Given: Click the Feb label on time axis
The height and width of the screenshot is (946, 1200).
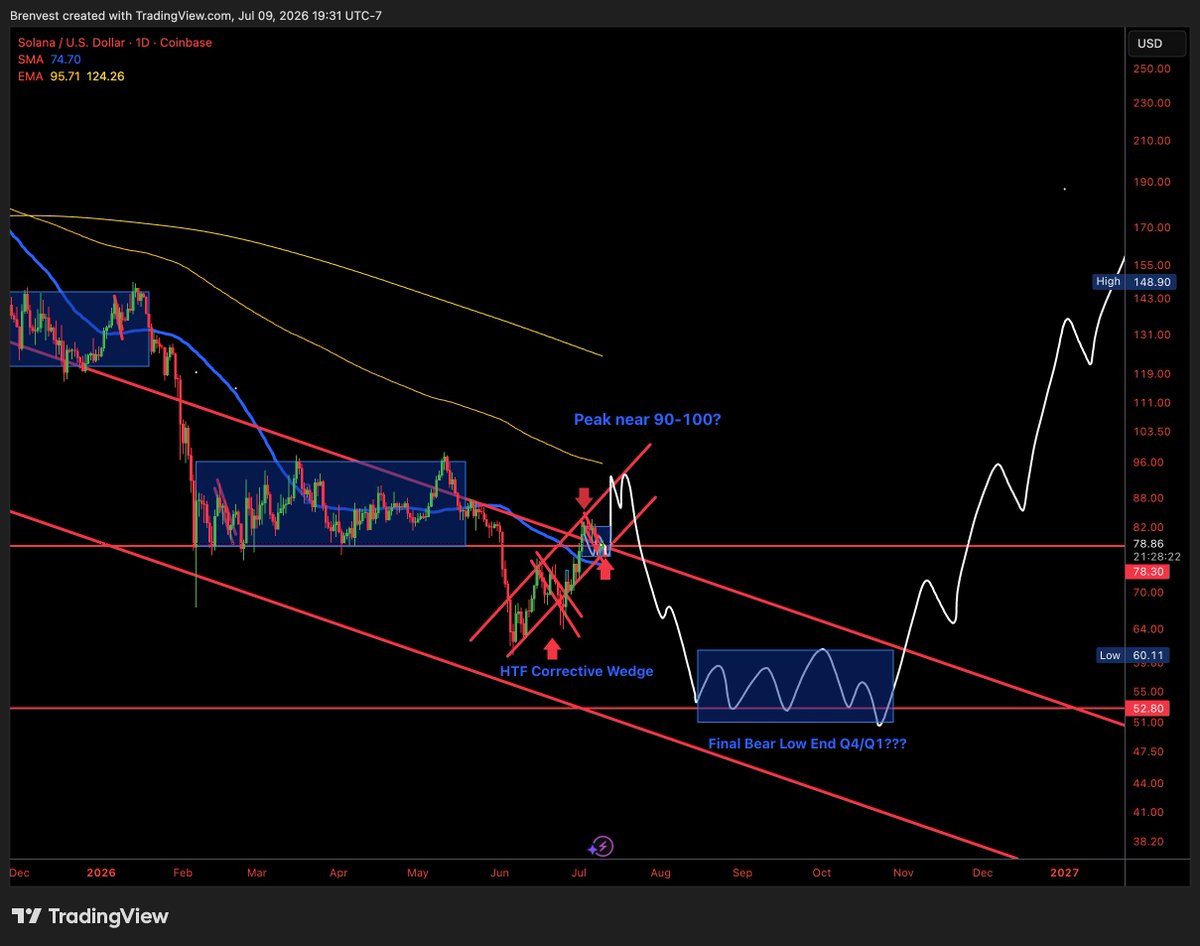Looking at the screenshot, I should tap(183, 873).
